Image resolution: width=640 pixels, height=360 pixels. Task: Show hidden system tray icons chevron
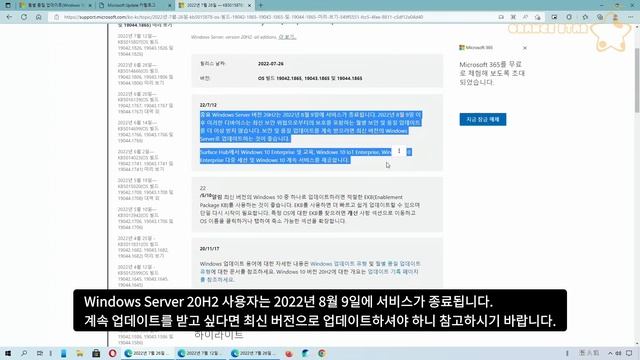point(610,353)
